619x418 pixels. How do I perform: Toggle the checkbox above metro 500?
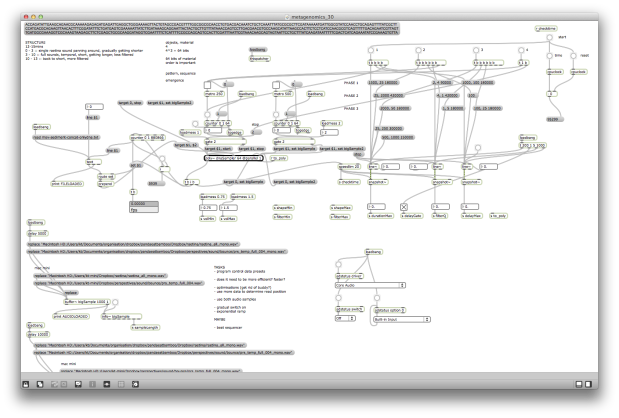[276, 85]
